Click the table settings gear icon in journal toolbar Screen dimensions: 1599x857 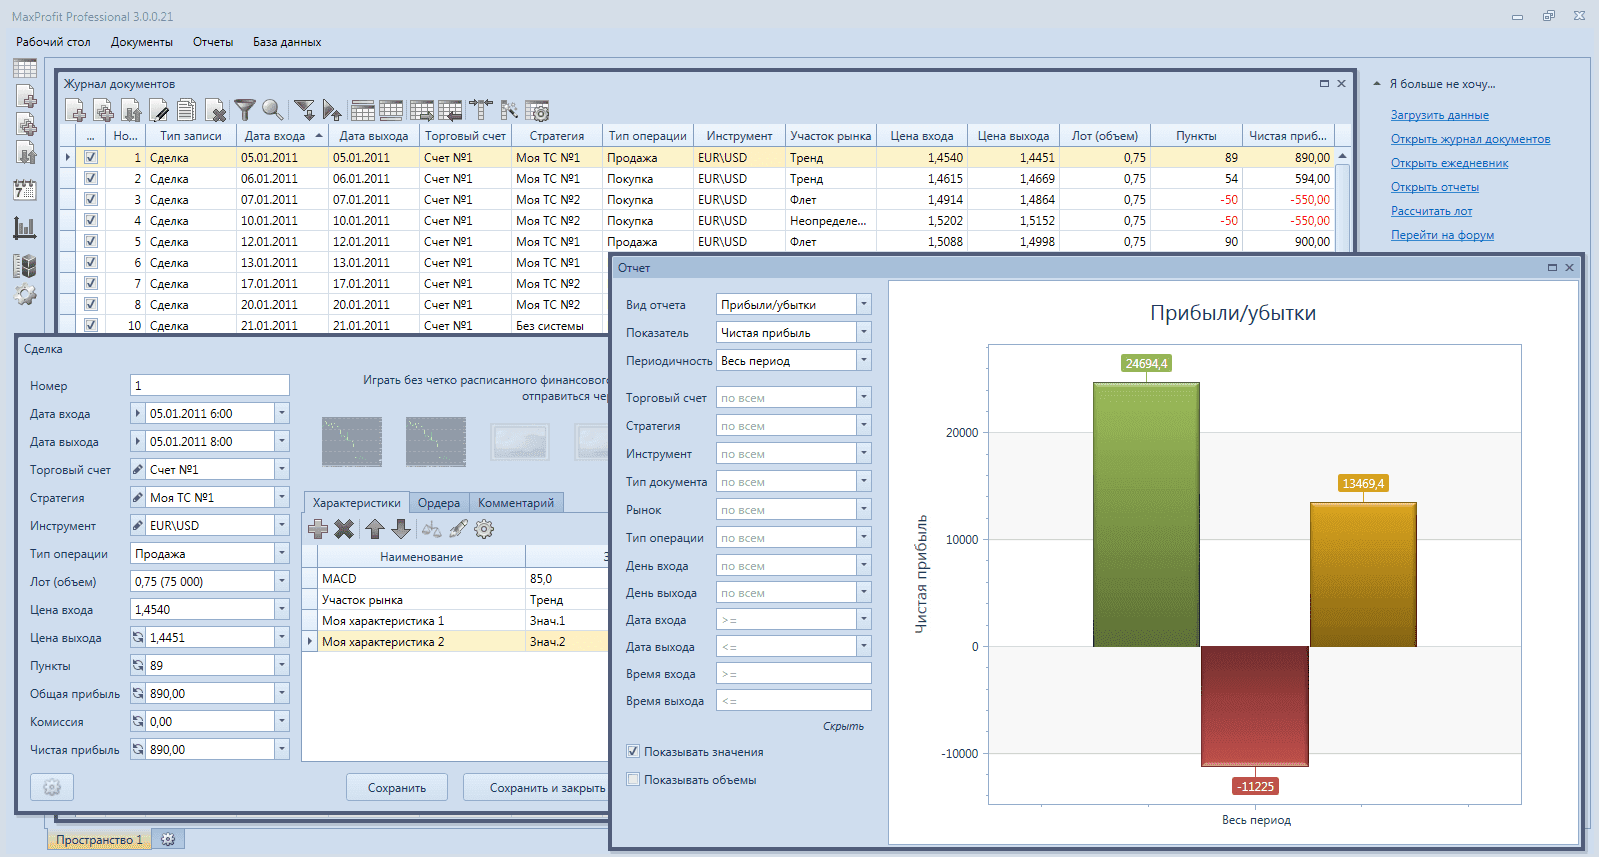click(x=538, y=110)
